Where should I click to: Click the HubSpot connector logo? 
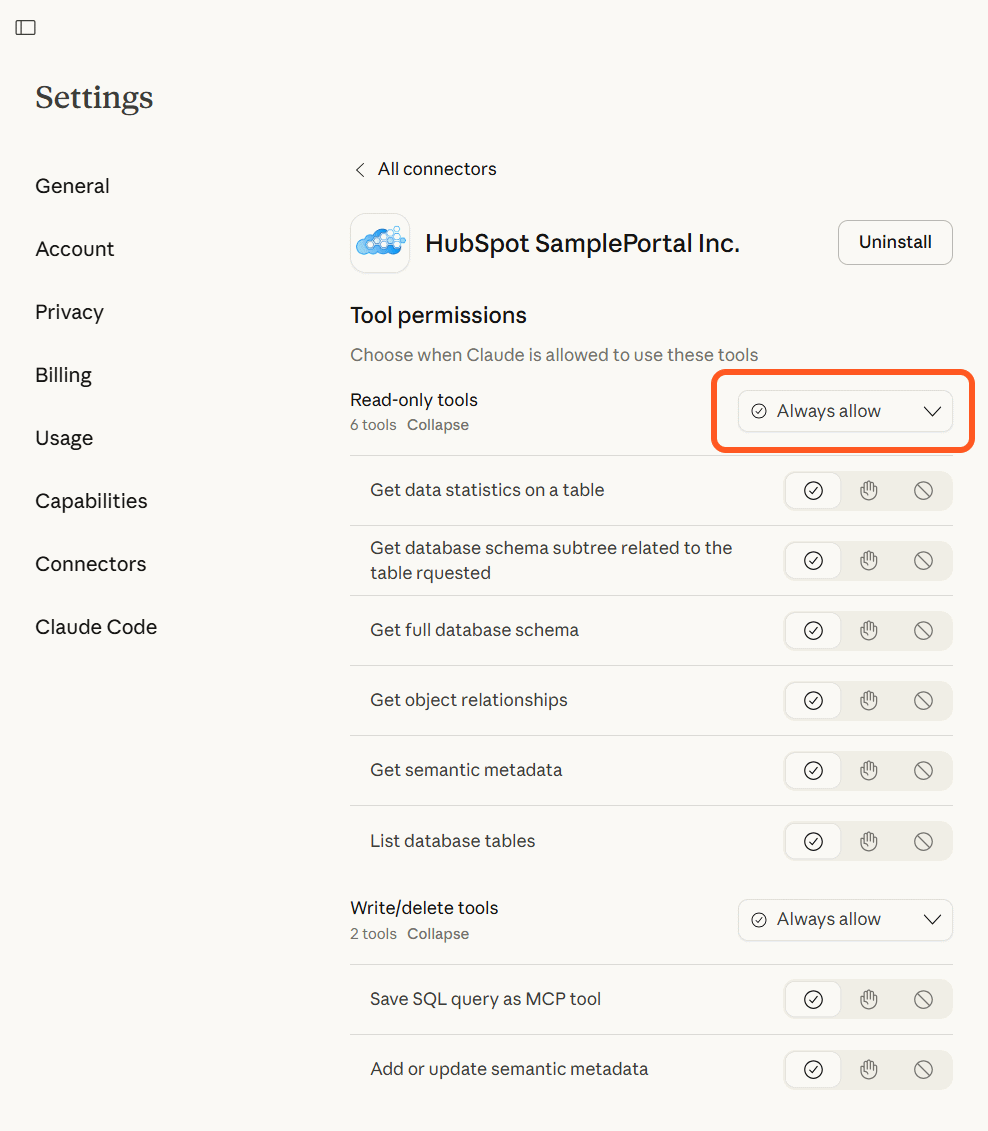click(380, 242)
